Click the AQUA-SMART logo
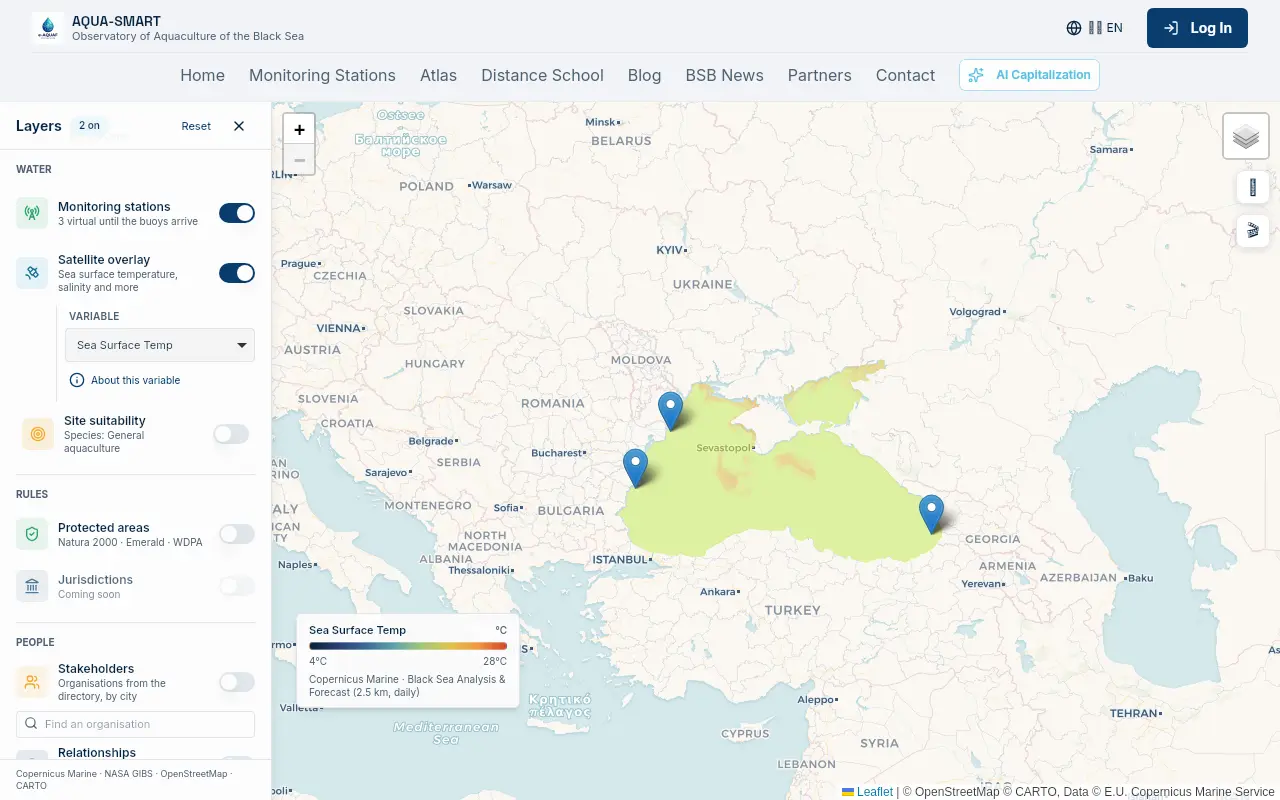The width and height of the screenshot is (1280, 800). pos(48,28)
